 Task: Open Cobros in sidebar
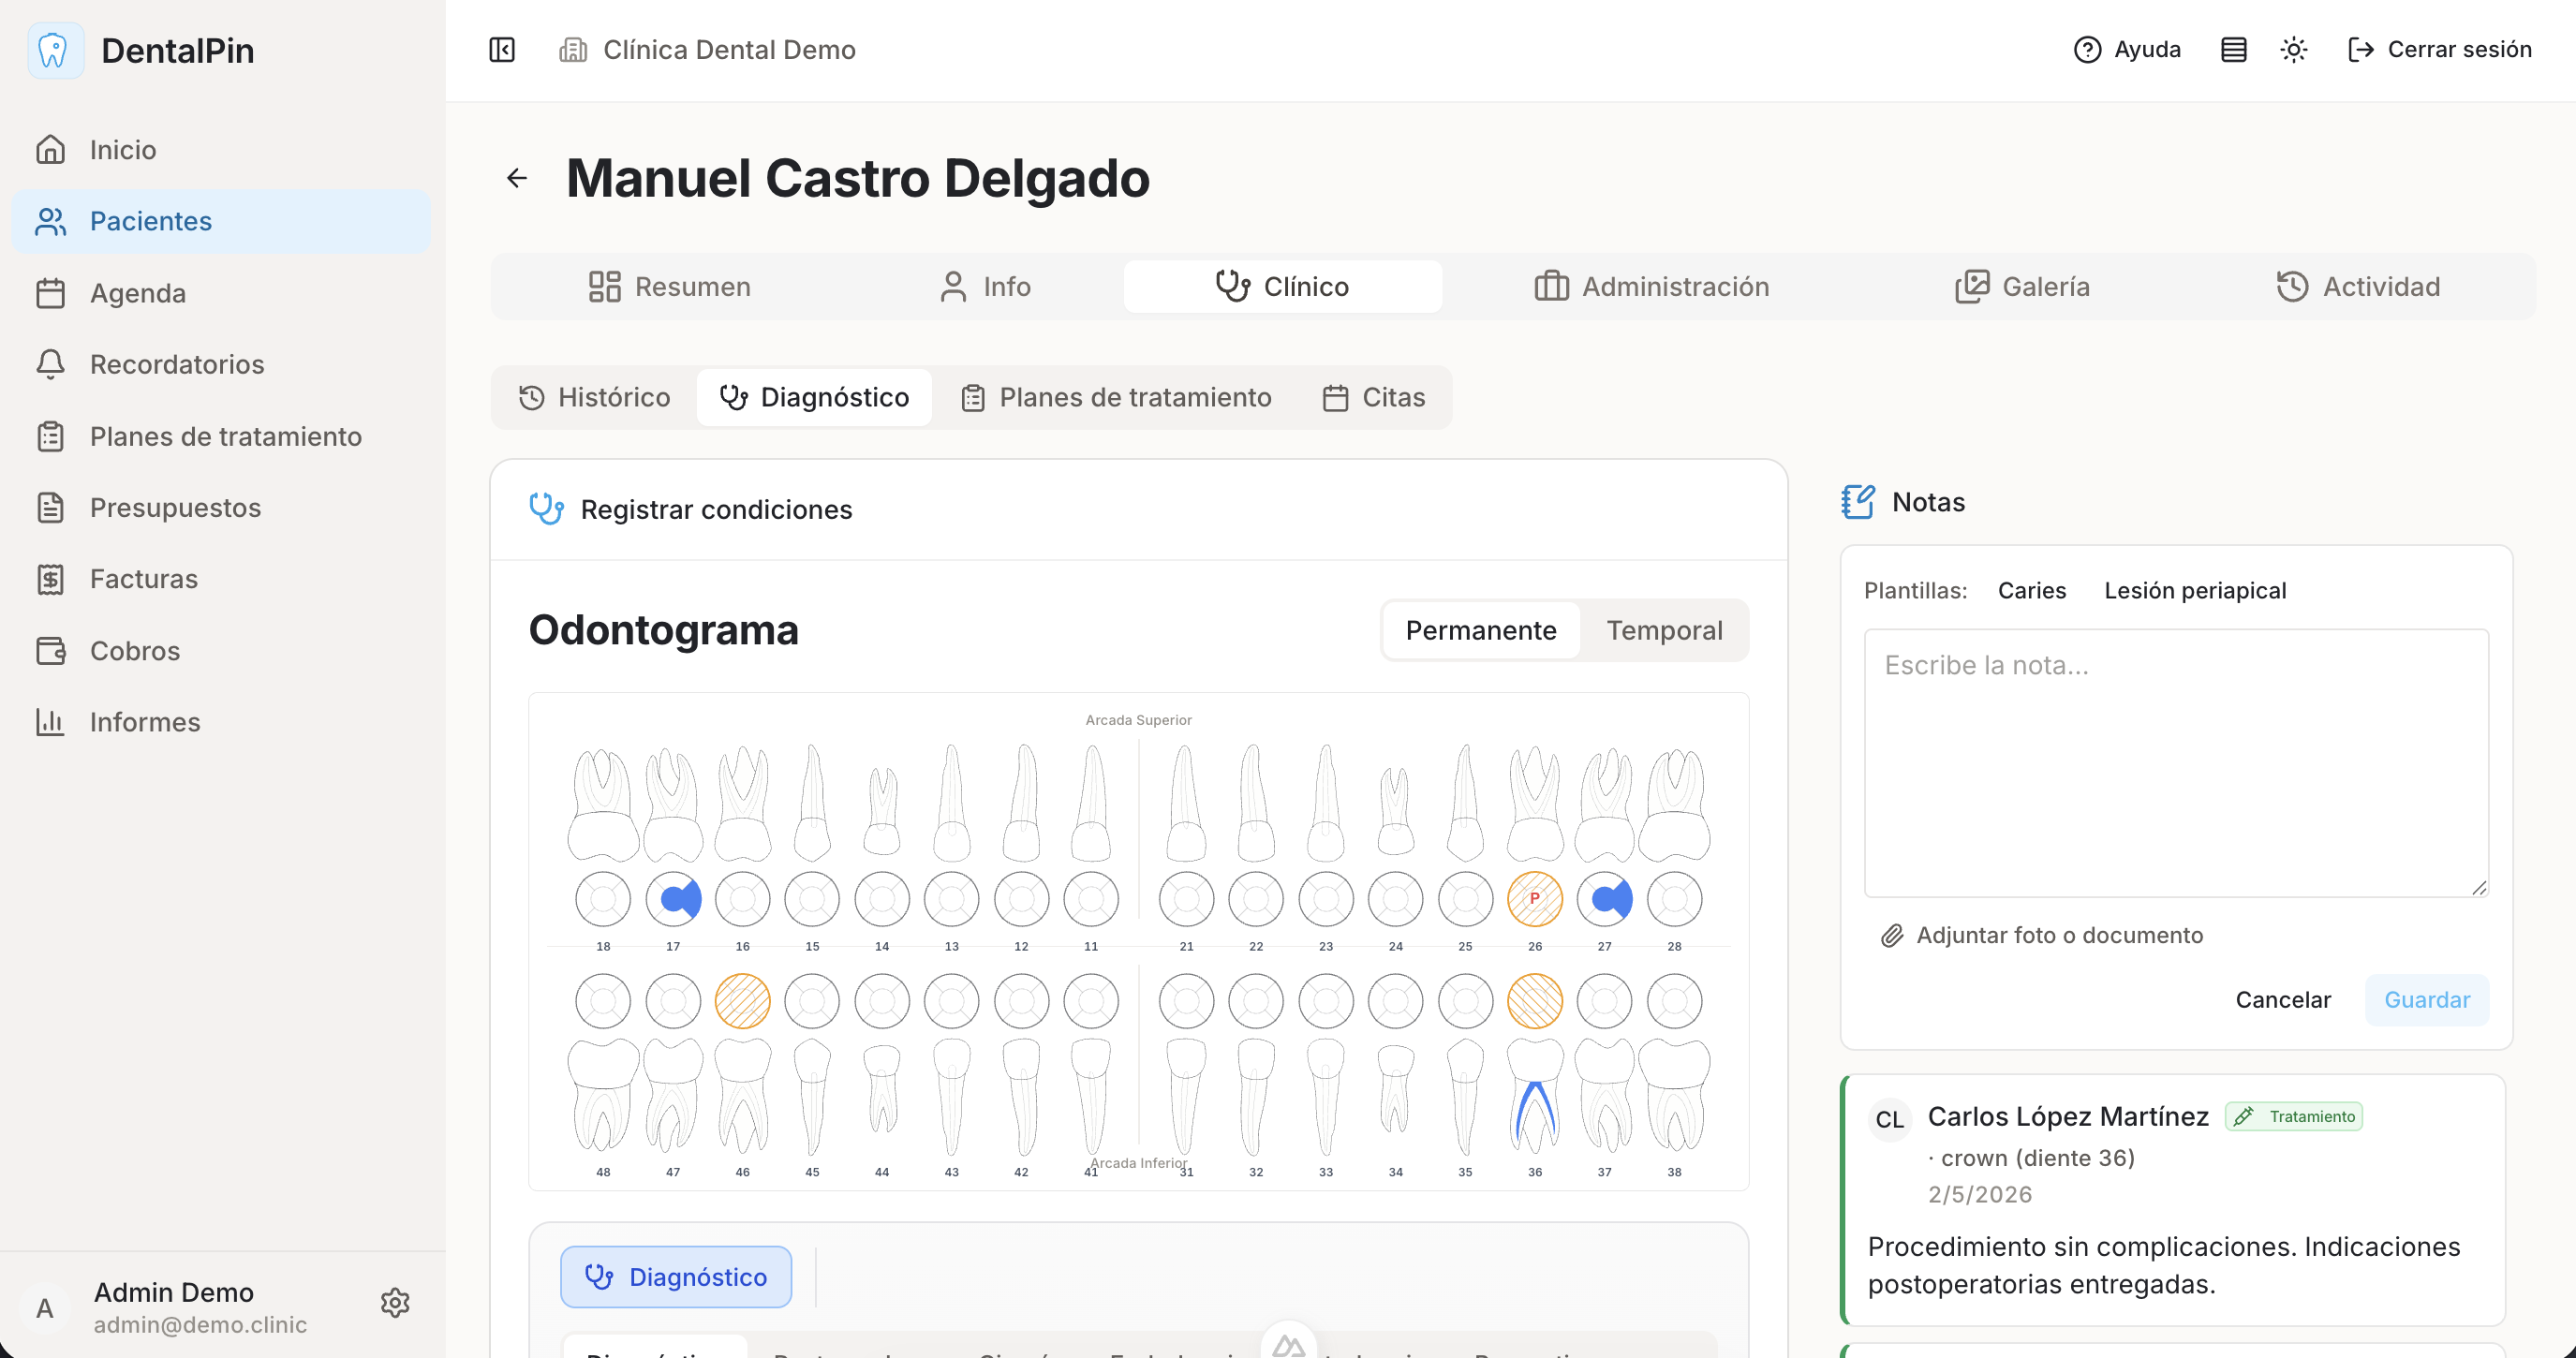221,651
